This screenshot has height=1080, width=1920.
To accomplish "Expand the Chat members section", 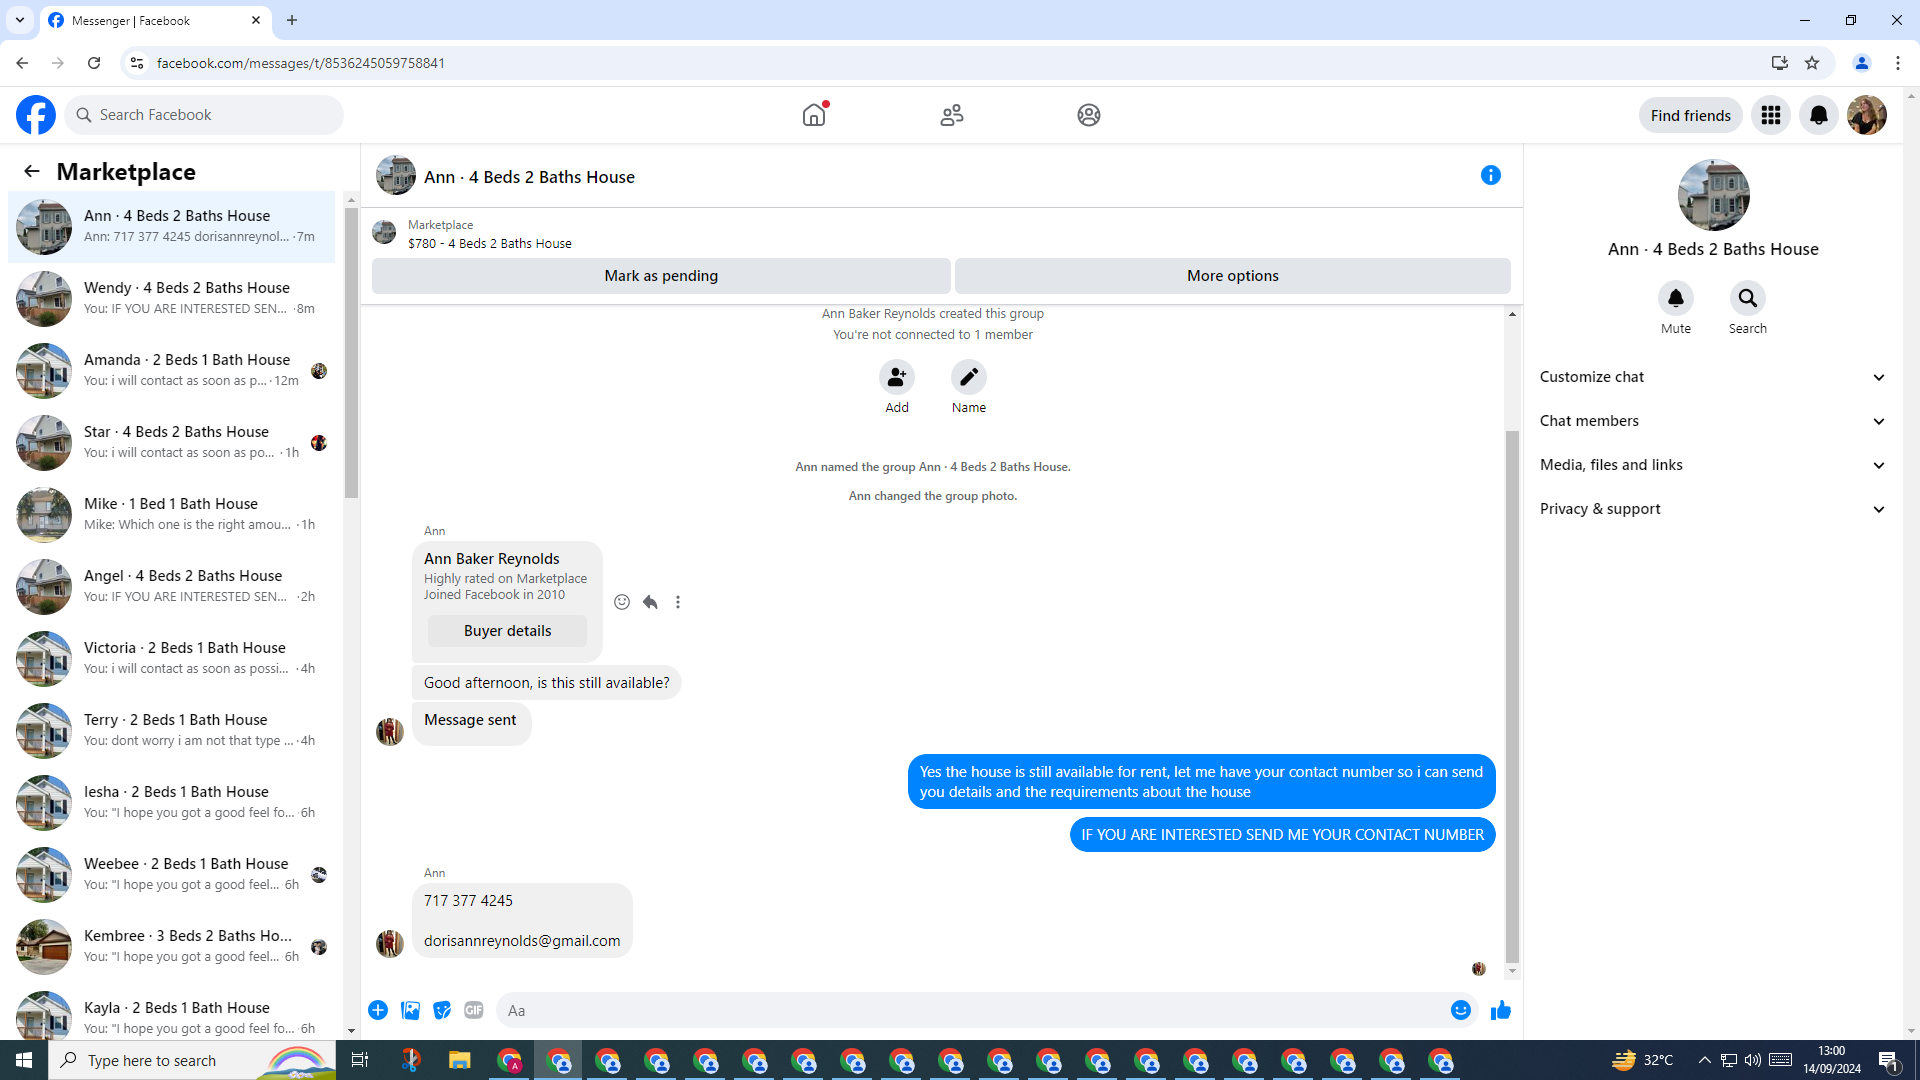I will coord(1712,421).
